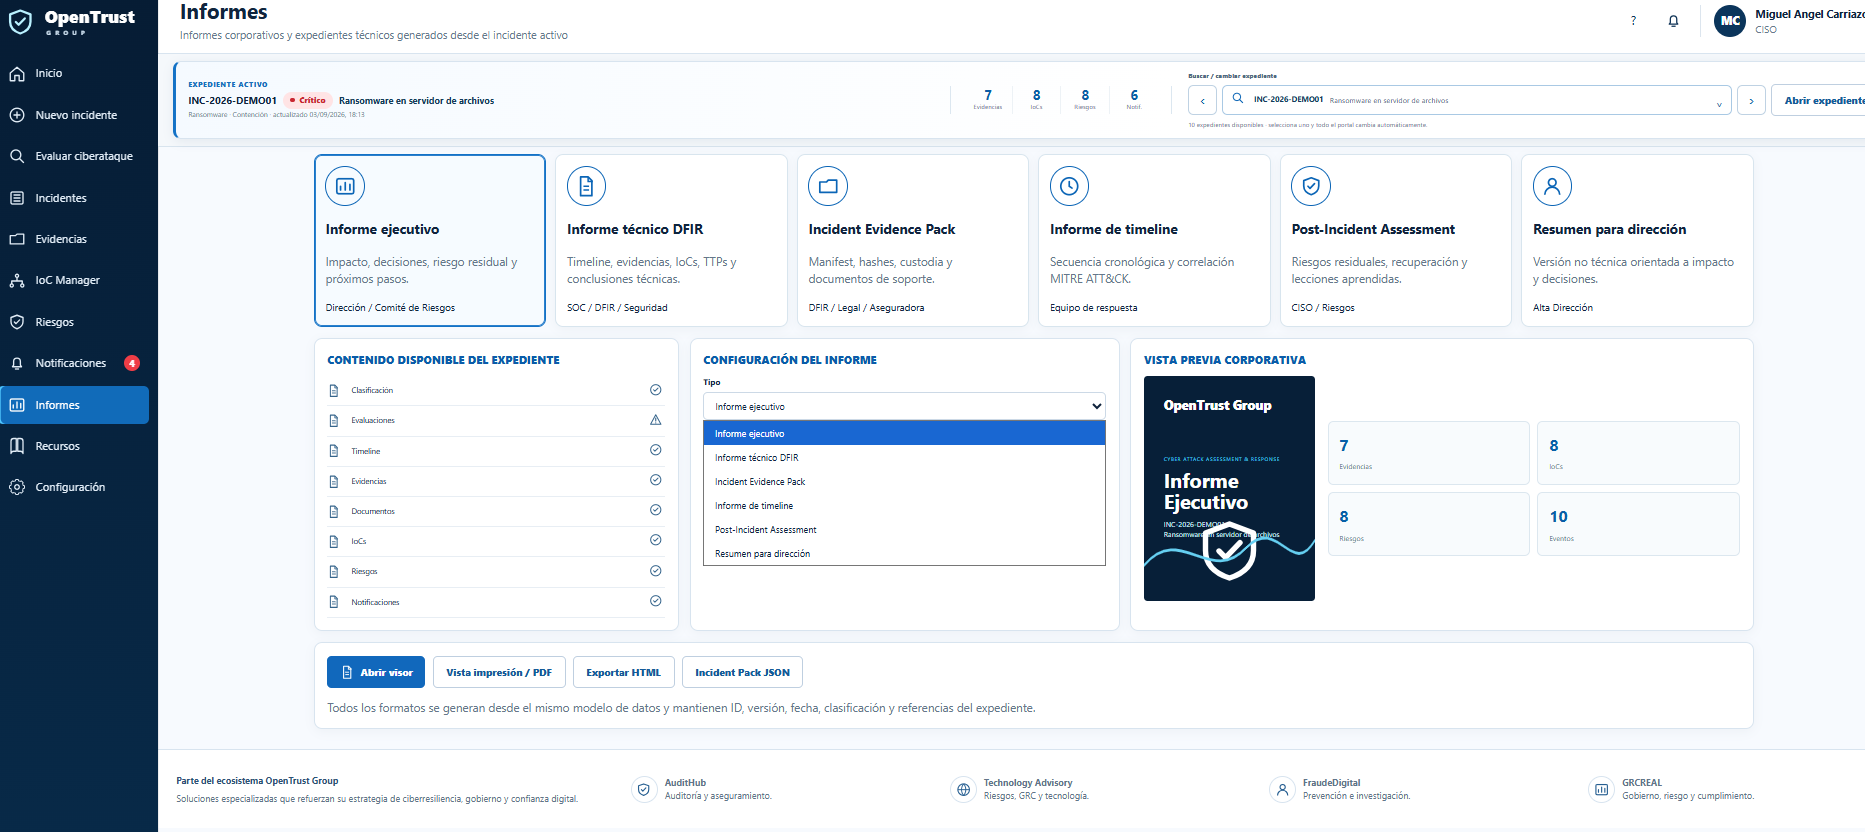Click the 10 Eventos stat card
The width and height of the screenshot is (1865, 832).
1638,524
